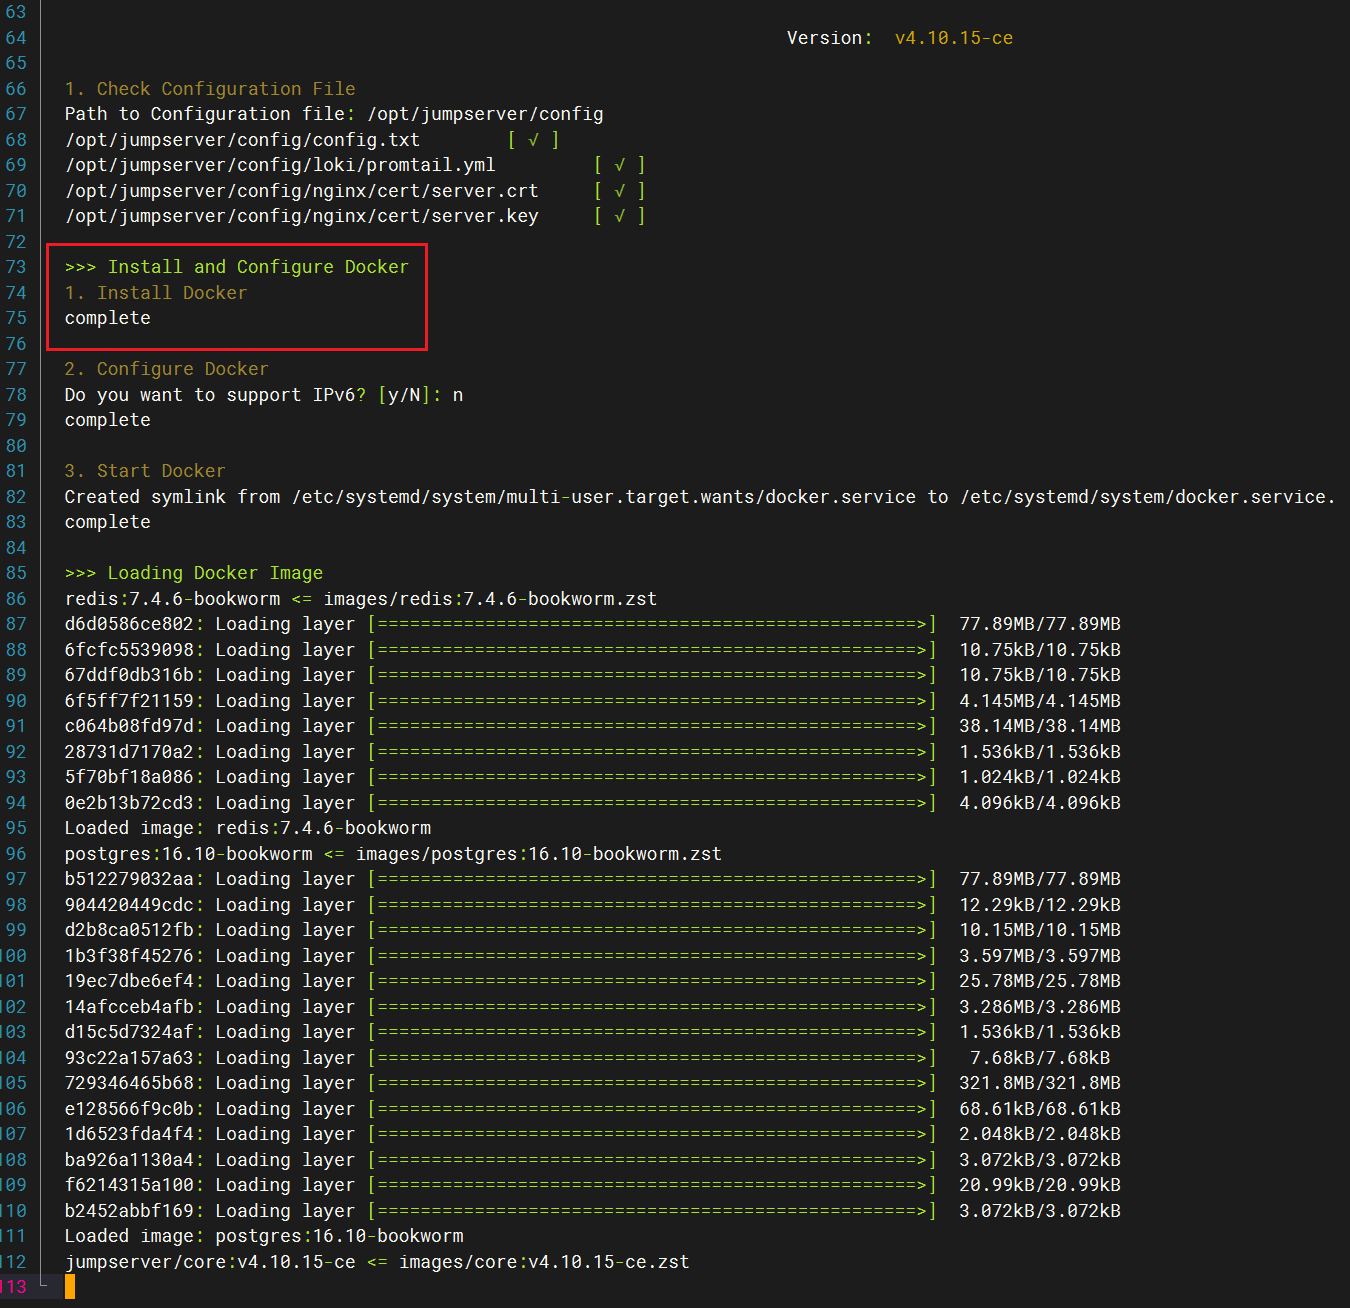Click layer ID 6f5ff7f21159
Image resolution: width=1350 pixels, height=1308 pixels.
(129, 701)
